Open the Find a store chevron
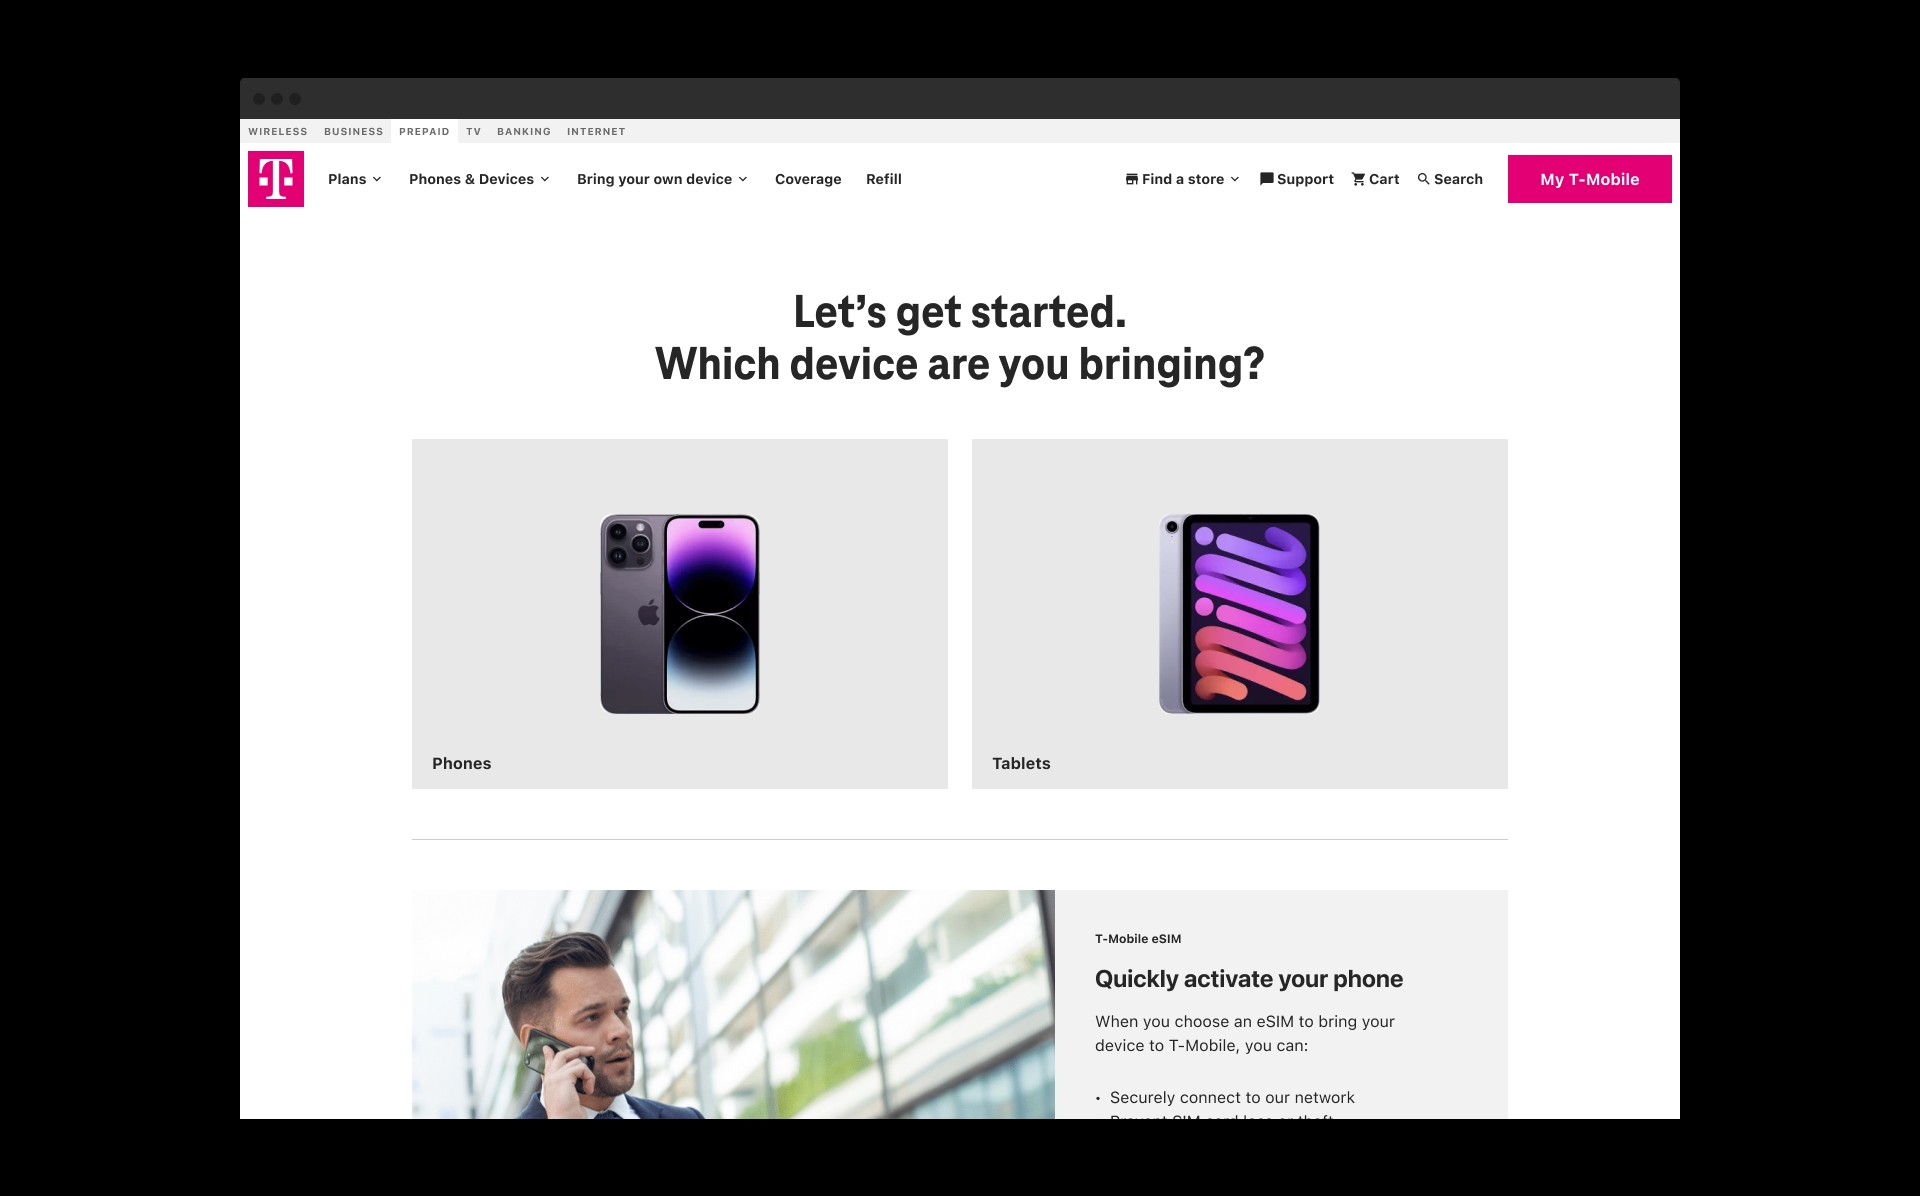The width and height of the screenshot is (1920, 1196). click(1235, 179)
